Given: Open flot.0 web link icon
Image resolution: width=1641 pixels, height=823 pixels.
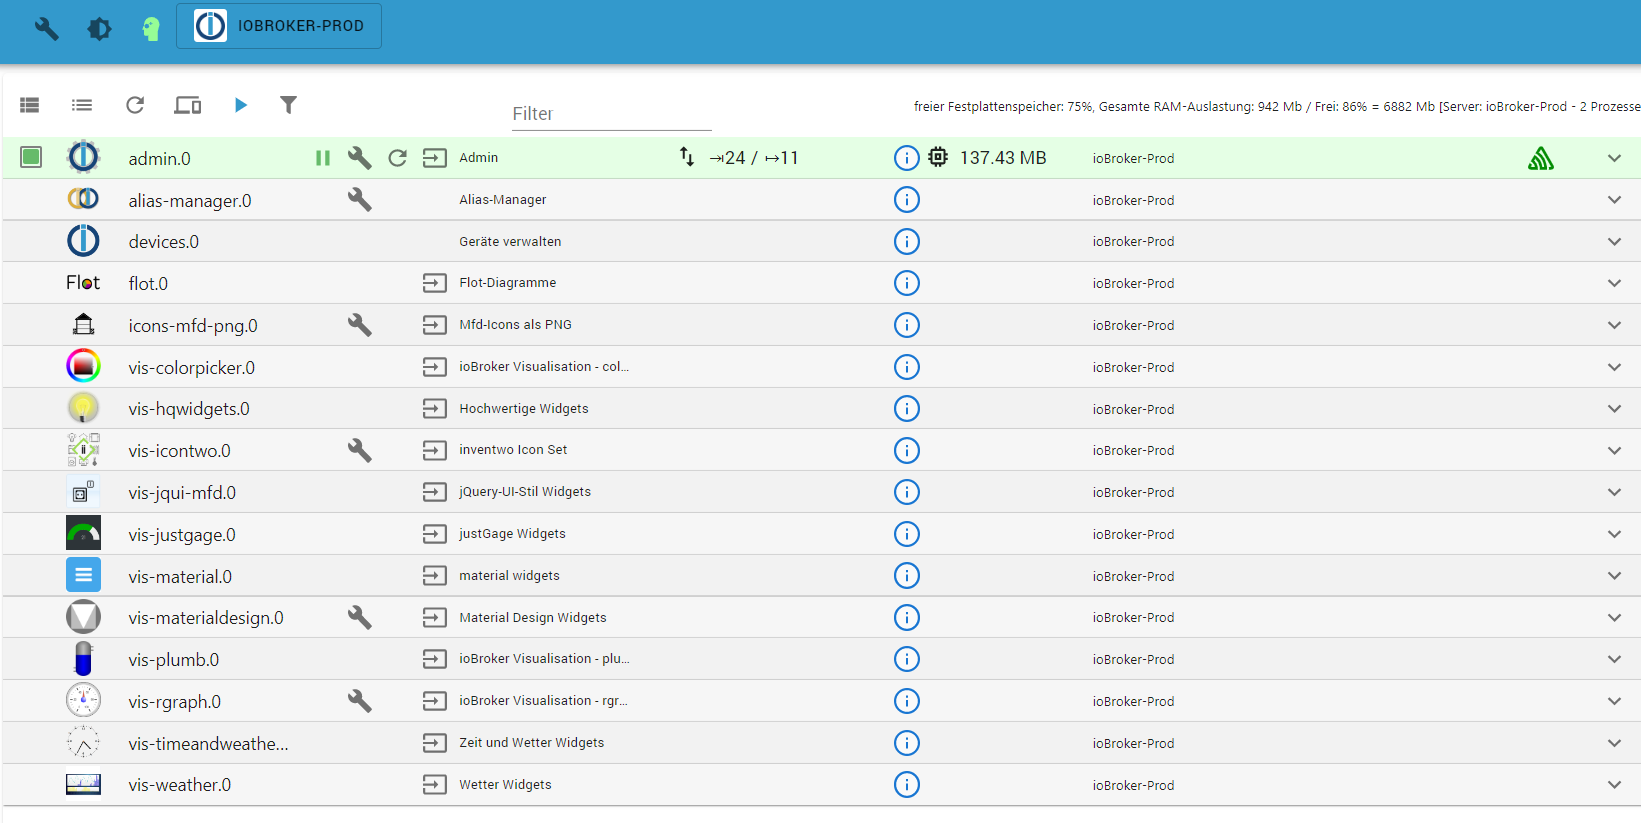Looking at the screenshot, I should pyautogui.click(x=435, y=283).
